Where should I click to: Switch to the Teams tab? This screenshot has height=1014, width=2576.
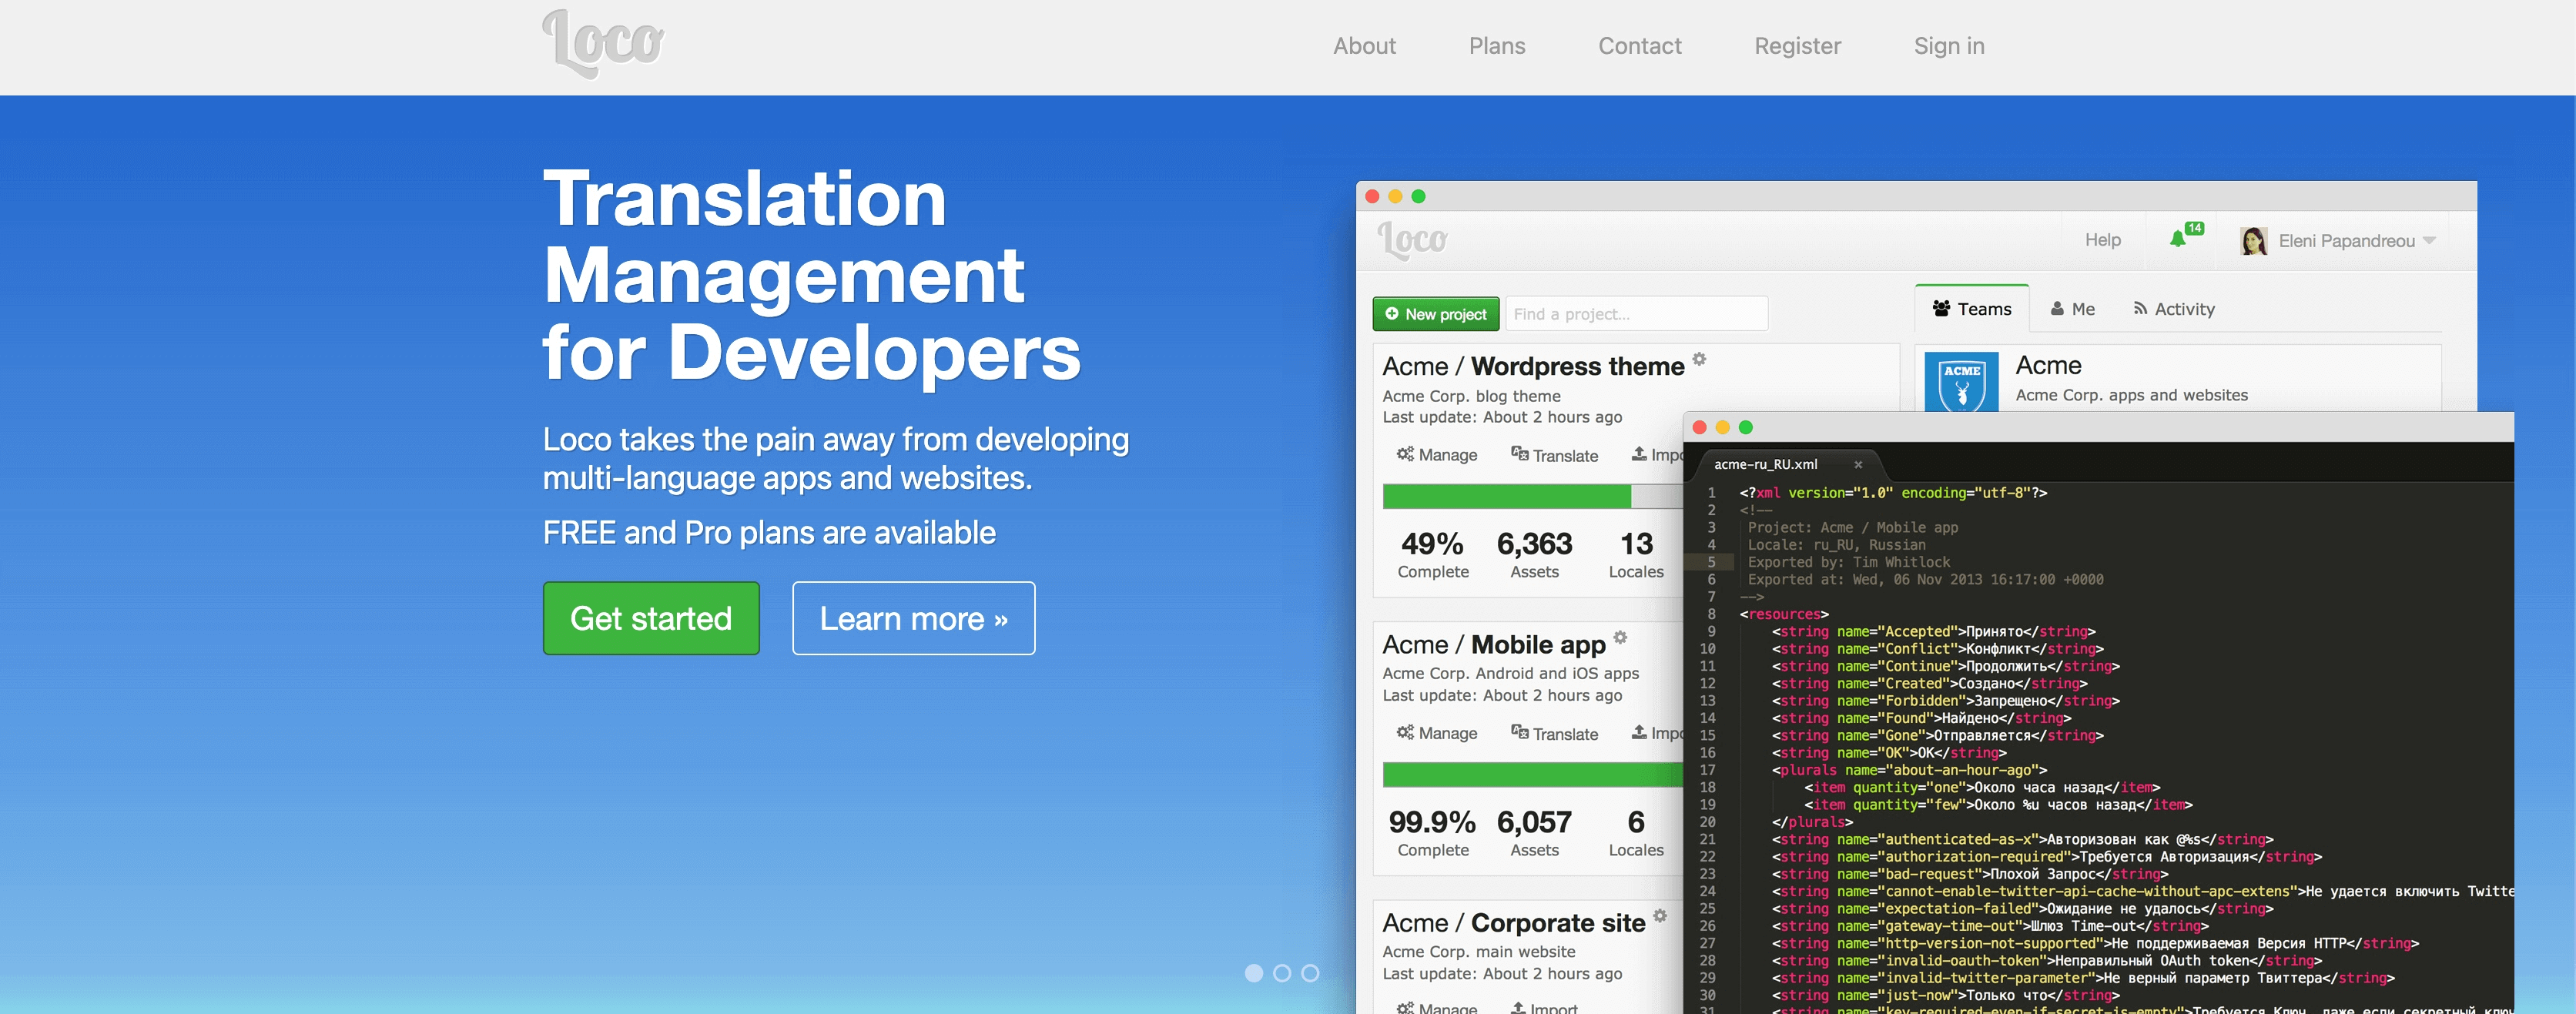tap(1971, 309)
